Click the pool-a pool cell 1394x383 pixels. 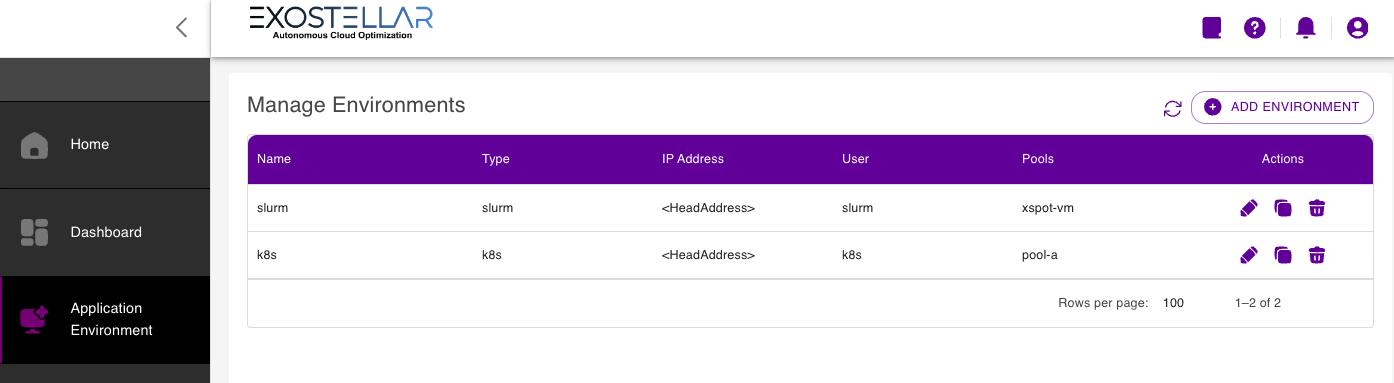[x=1040, y=255]
